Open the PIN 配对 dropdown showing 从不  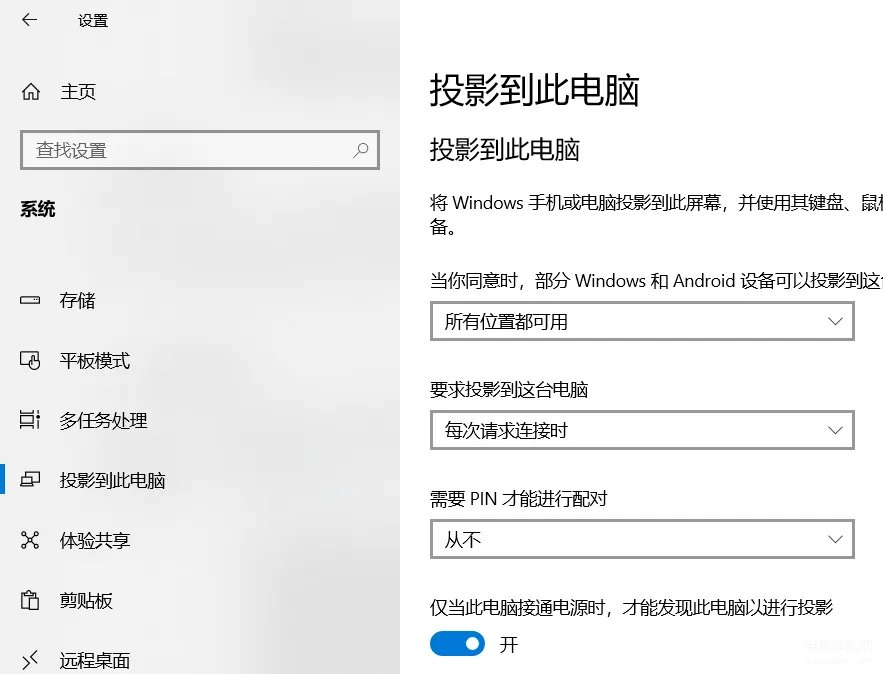pos(641,539)
